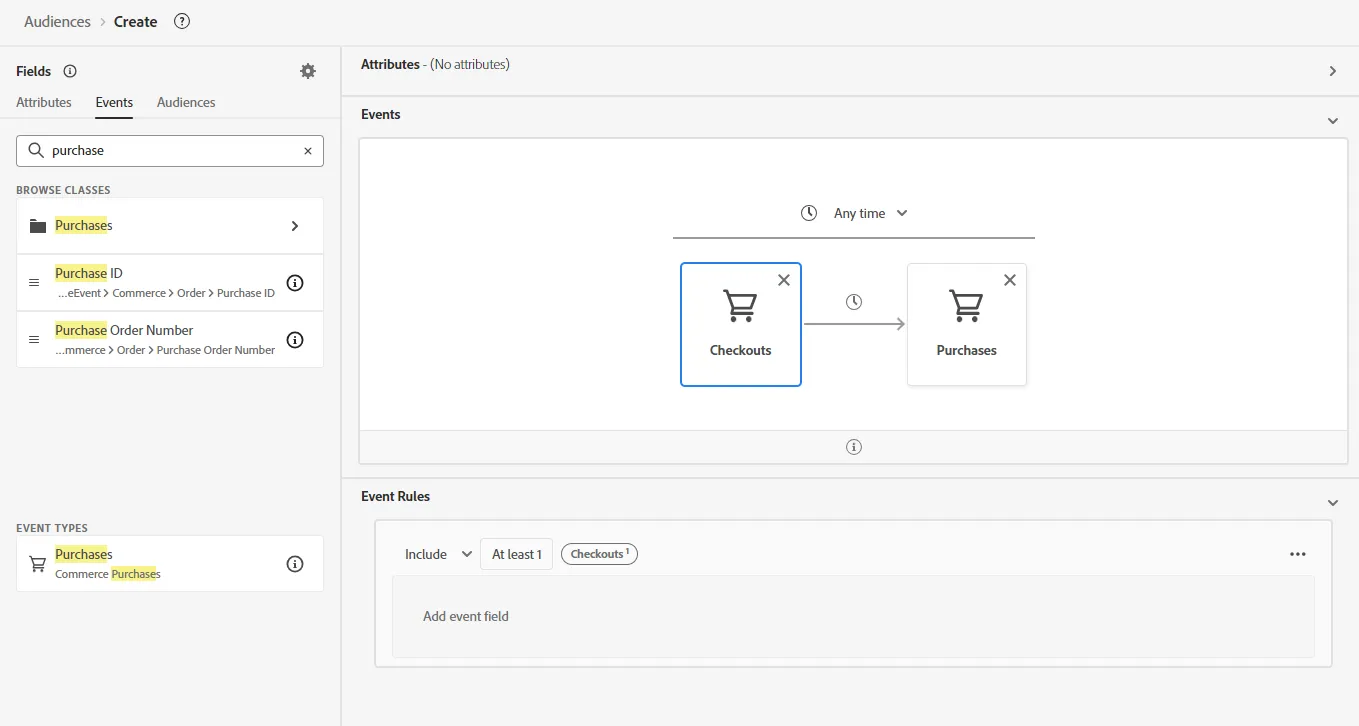Click the help icon next to Create
1359x726 pixels.
tap(182, 21)
